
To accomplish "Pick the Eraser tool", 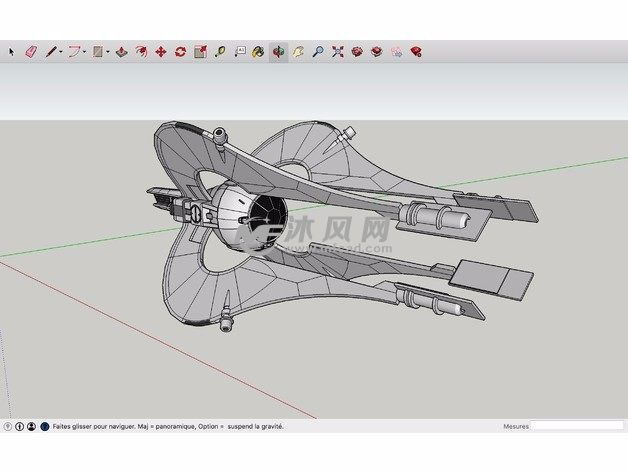I will point(29,51).
